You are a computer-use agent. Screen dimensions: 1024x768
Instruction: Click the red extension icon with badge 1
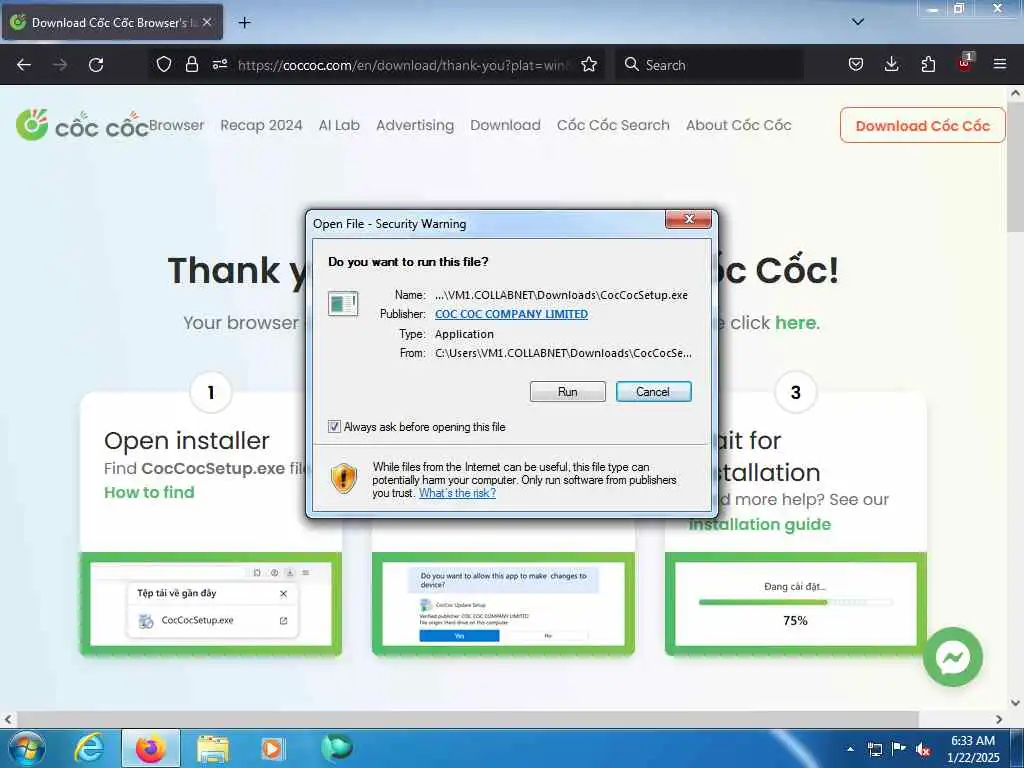(965, 63)
